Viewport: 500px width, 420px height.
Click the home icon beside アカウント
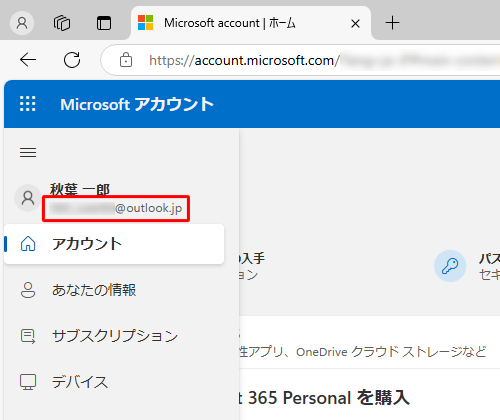point(28,244)
